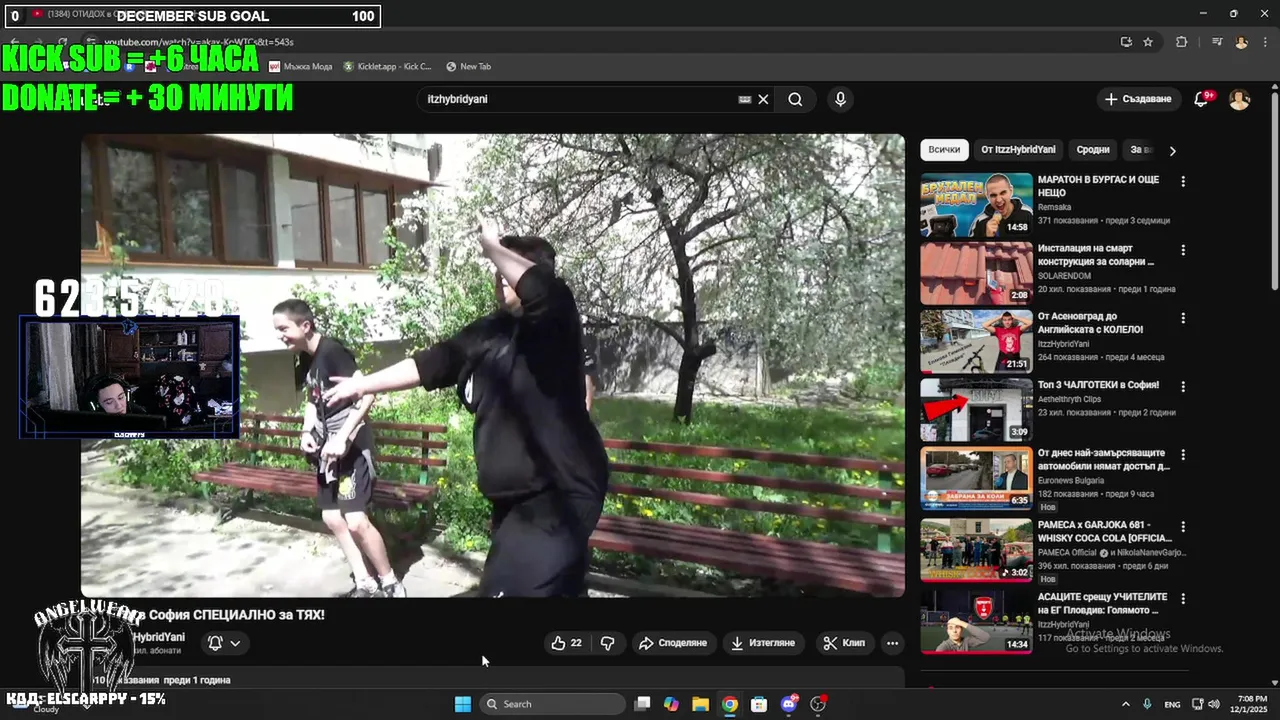Image resolution: width=1280 pixels, height=720 pixels.
Task: Open options for АСАЦИТЕ срещу УЧИТЕЛИТЕ video
Action: point(1183,598)
